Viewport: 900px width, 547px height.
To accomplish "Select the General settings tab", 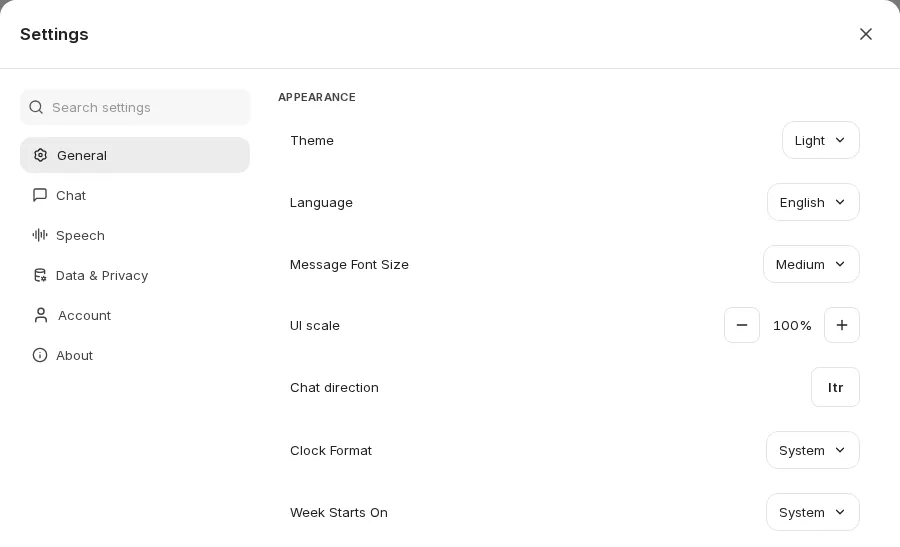I will point(135,155).
